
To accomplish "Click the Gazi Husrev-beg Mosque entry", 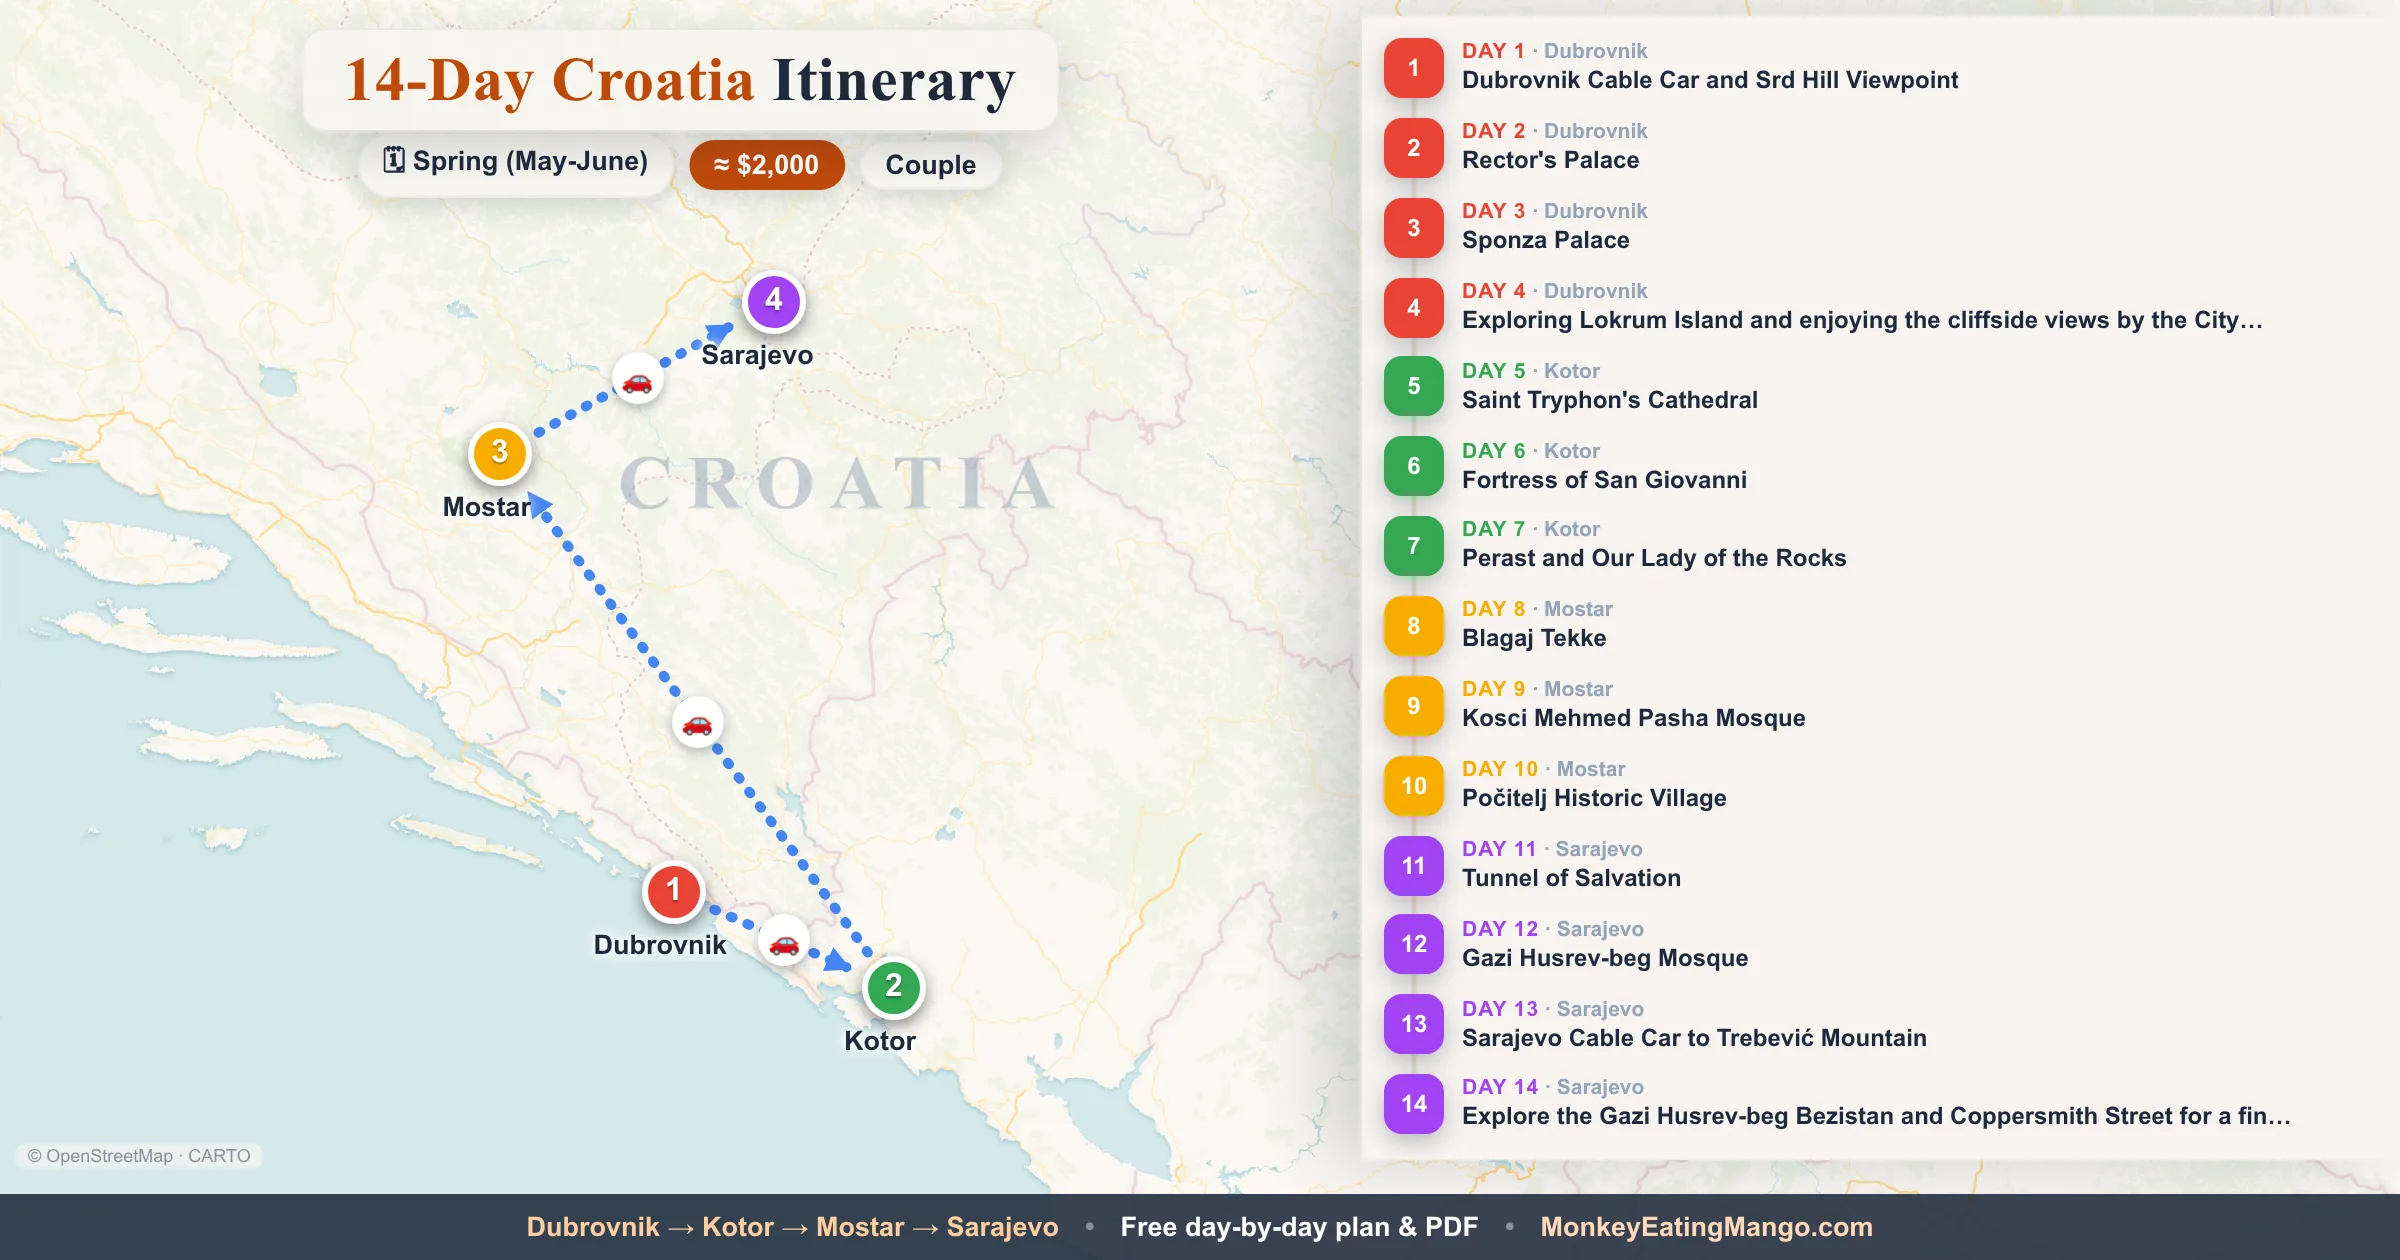I will coord(1605,958).
